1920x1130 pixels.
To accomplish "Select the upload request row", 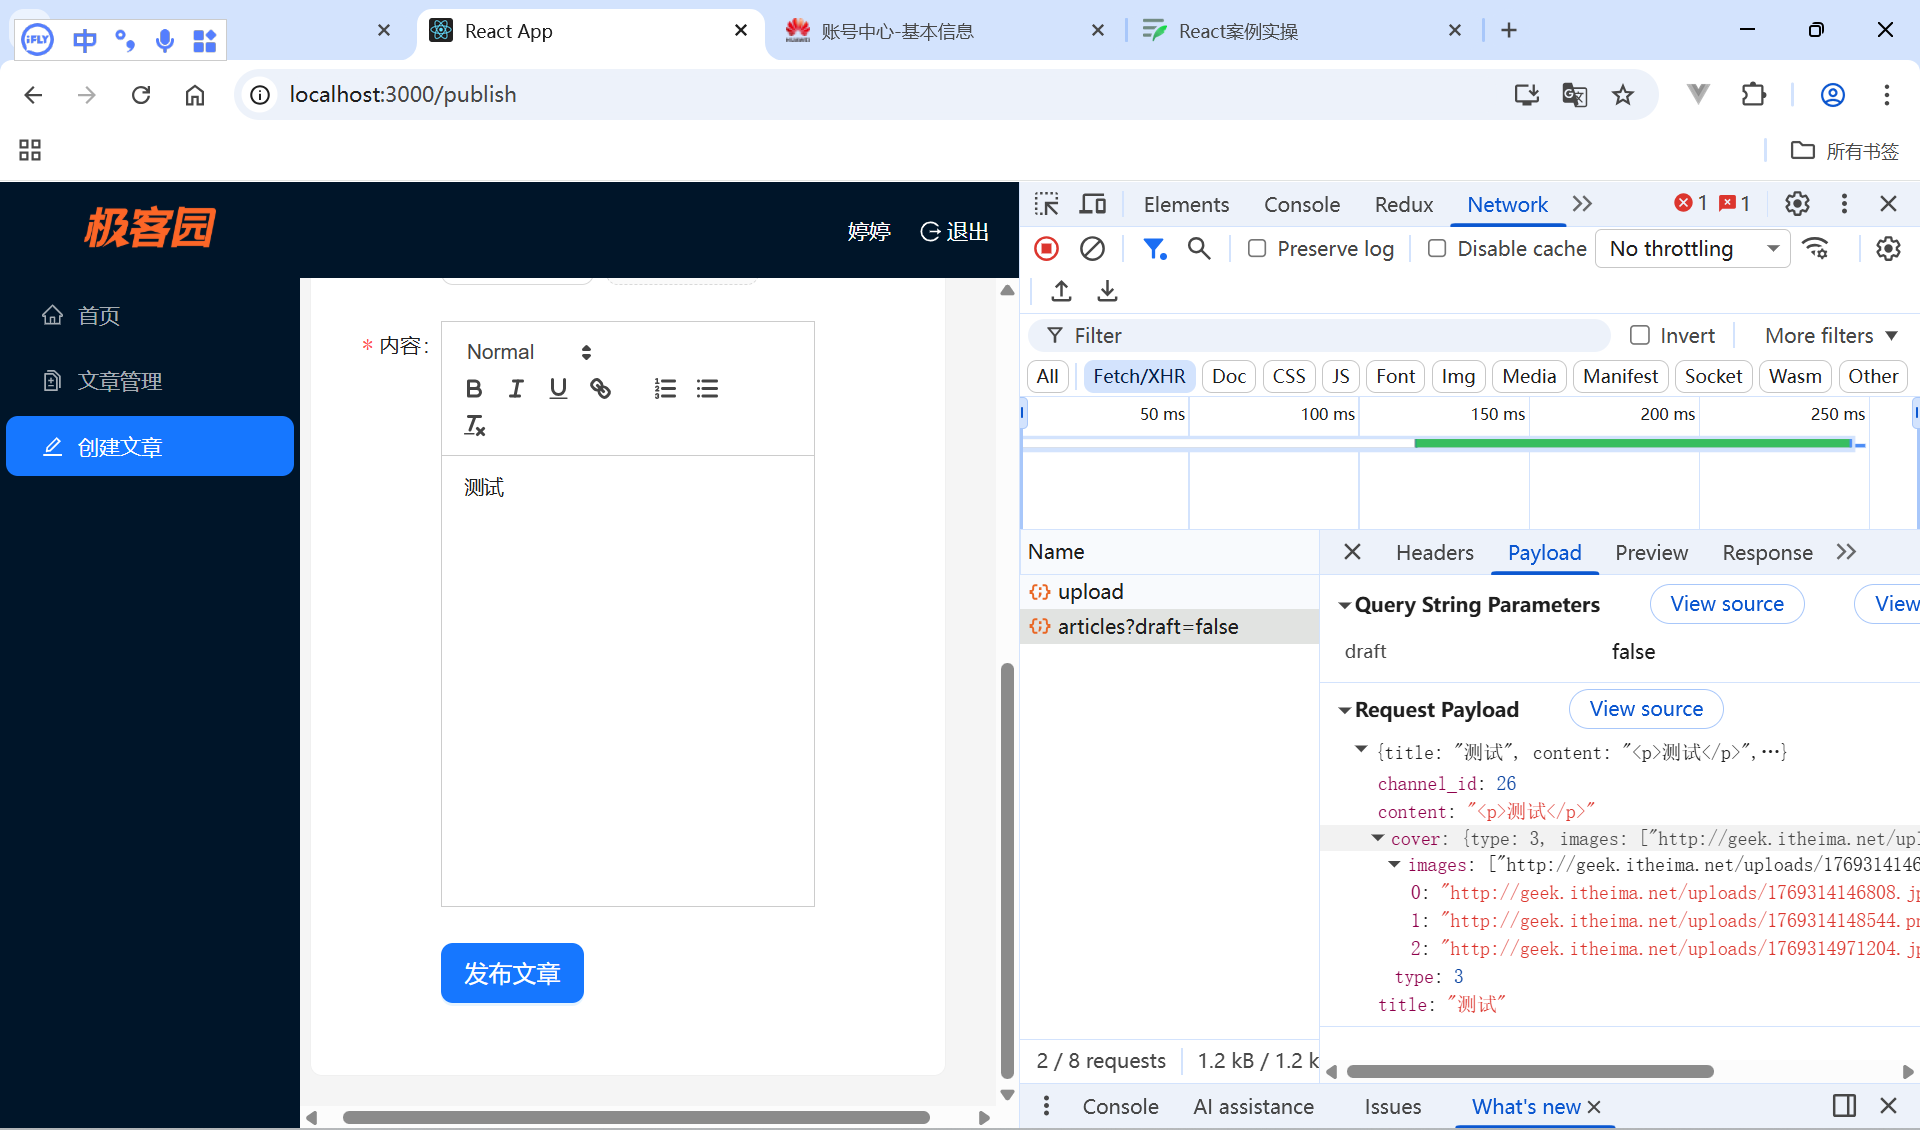I will click(x=1090, y=592).
